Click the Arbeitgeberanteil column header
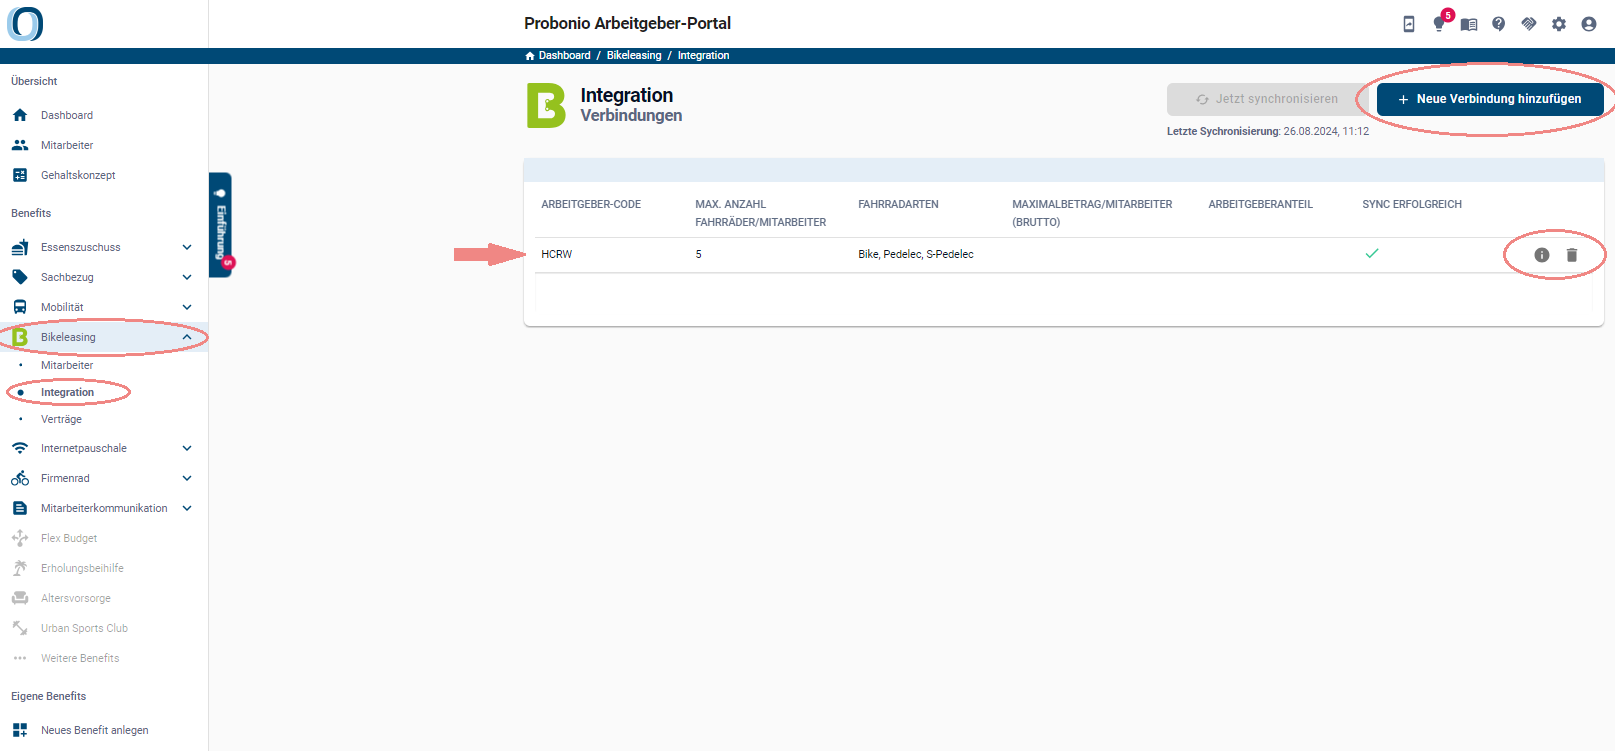This screenshot has height=751, width=1615. click(1260, 204)
